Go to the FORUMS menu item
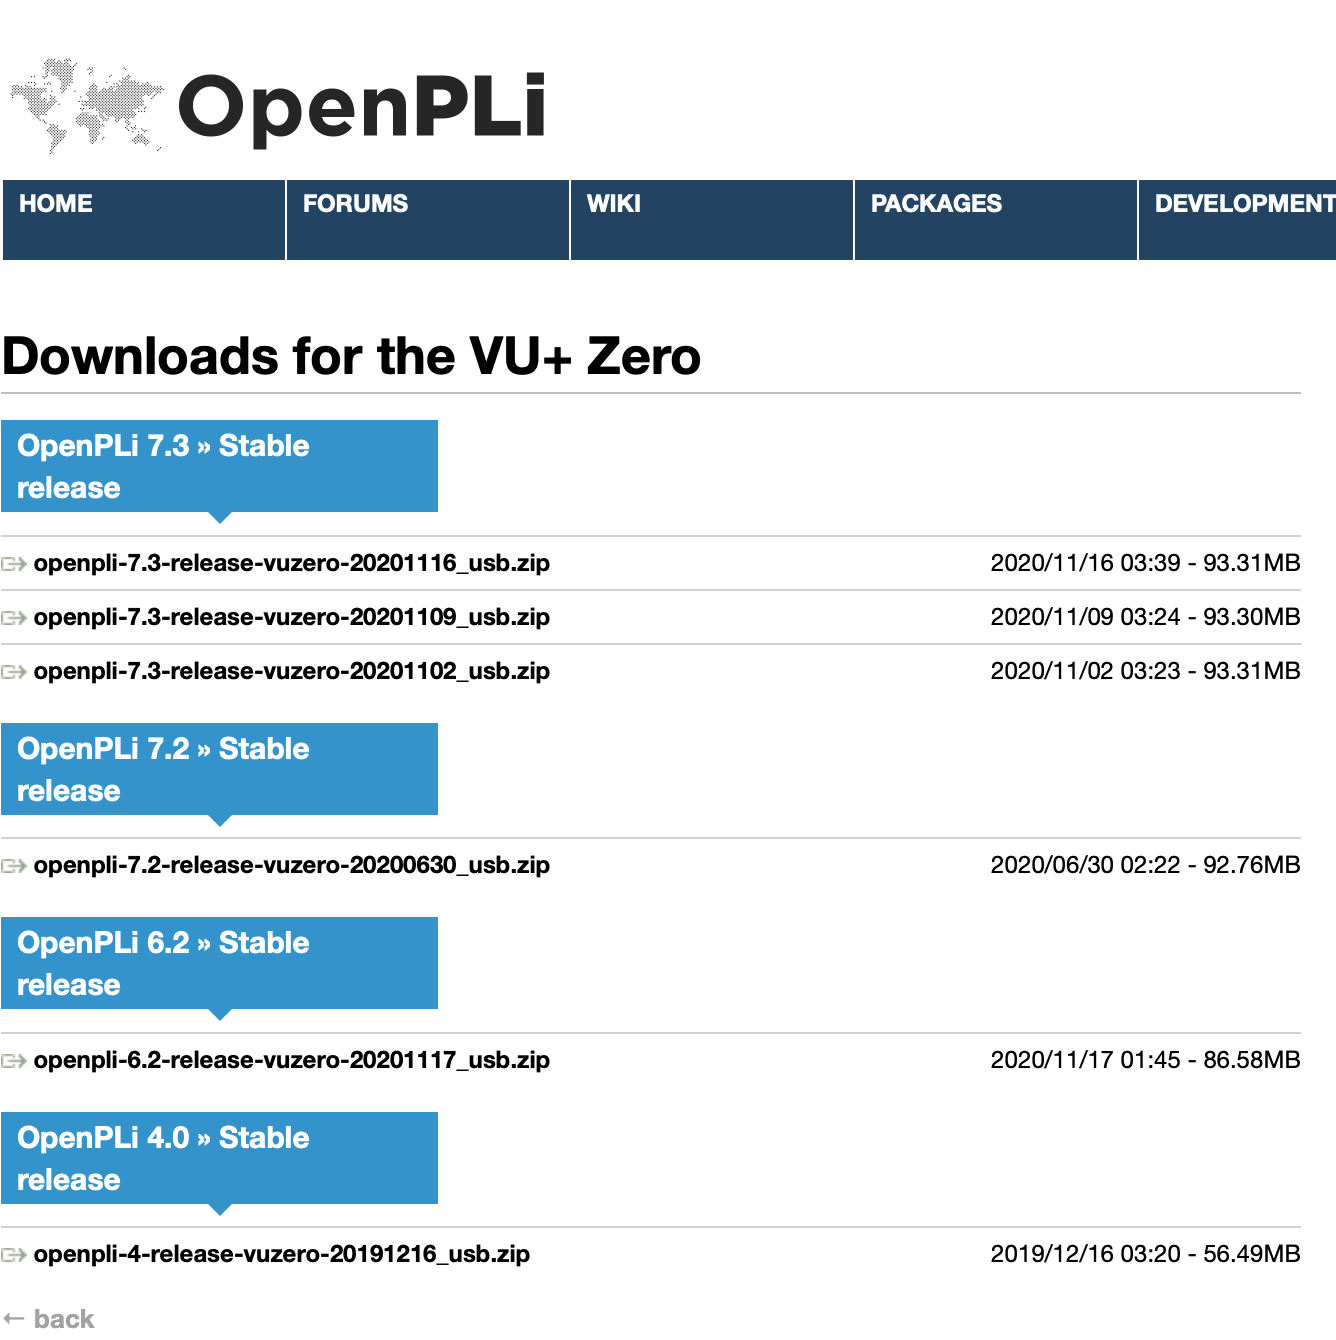Image resolution: width=1336 pixels, height=1340 pixels. point(428,220)
